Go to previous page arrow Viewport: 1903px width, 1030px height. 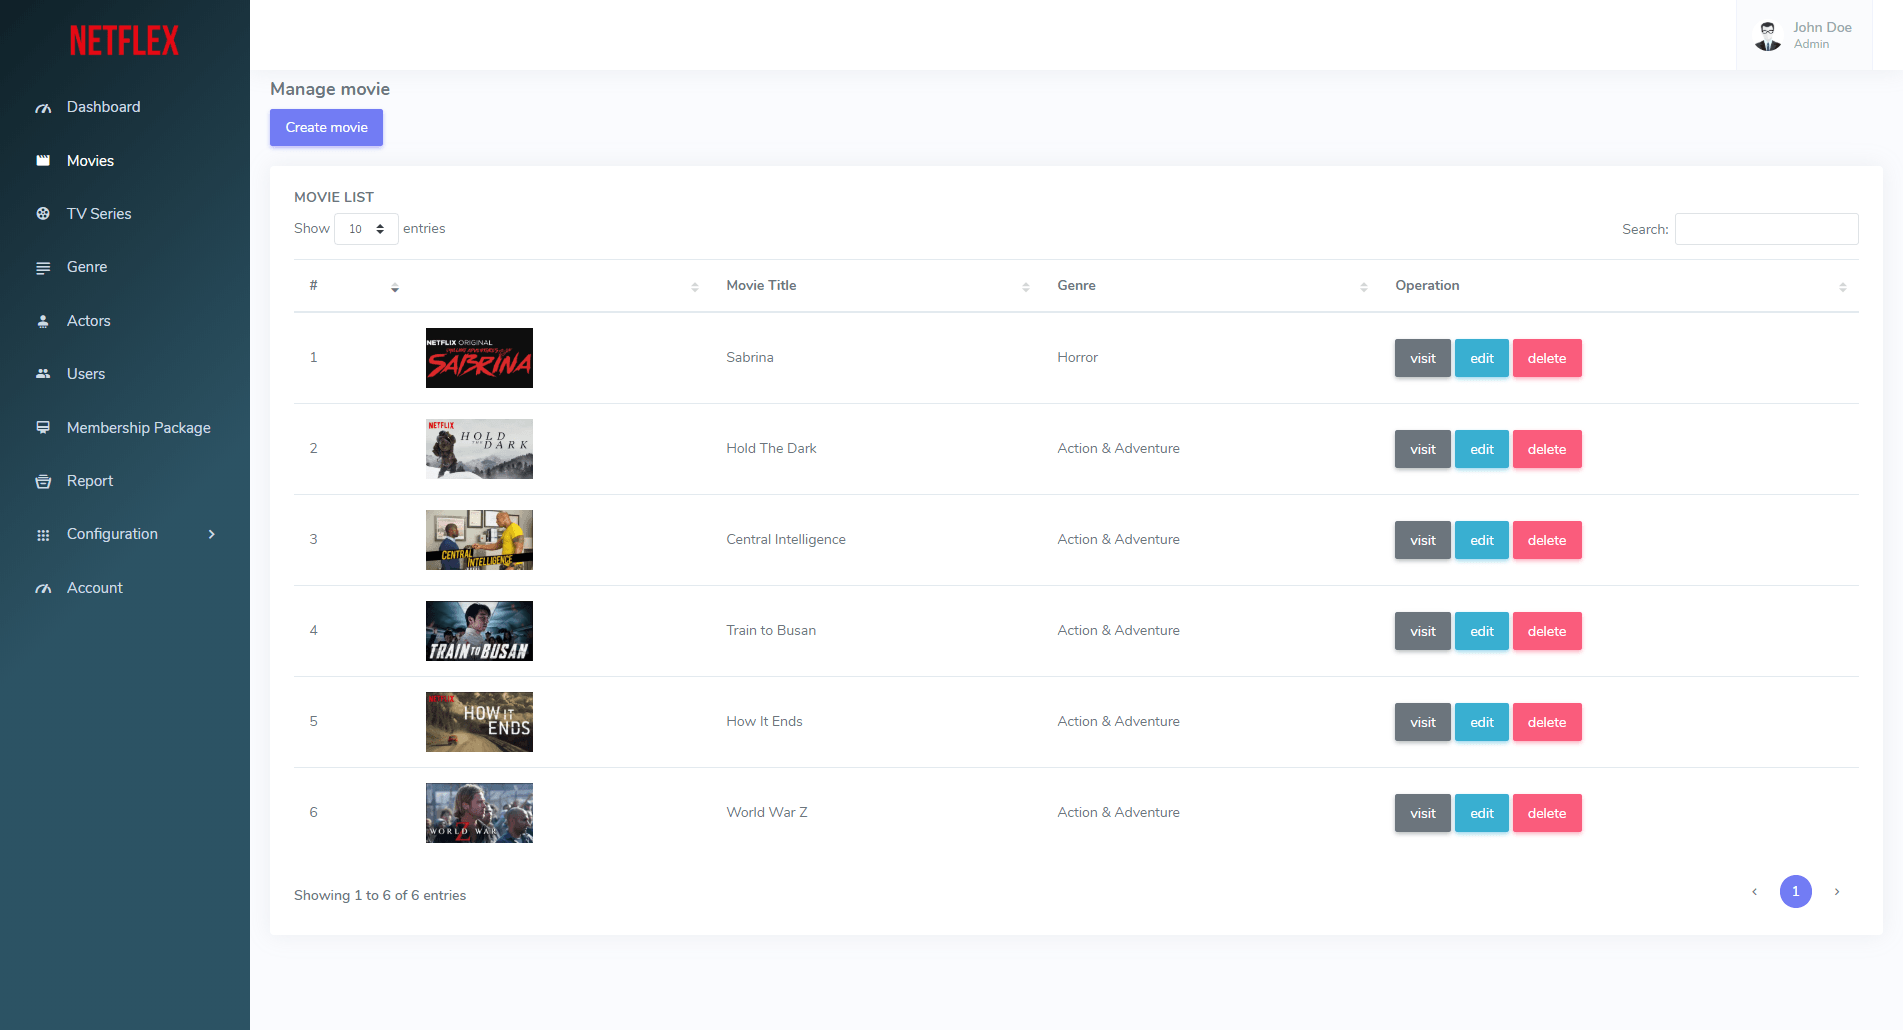point(1754,891)
